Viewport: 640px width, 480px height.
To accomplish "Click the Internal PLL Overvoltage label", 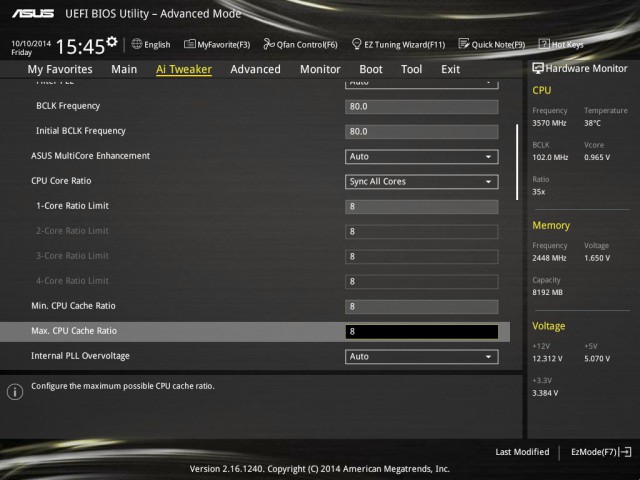I will 80,356.
